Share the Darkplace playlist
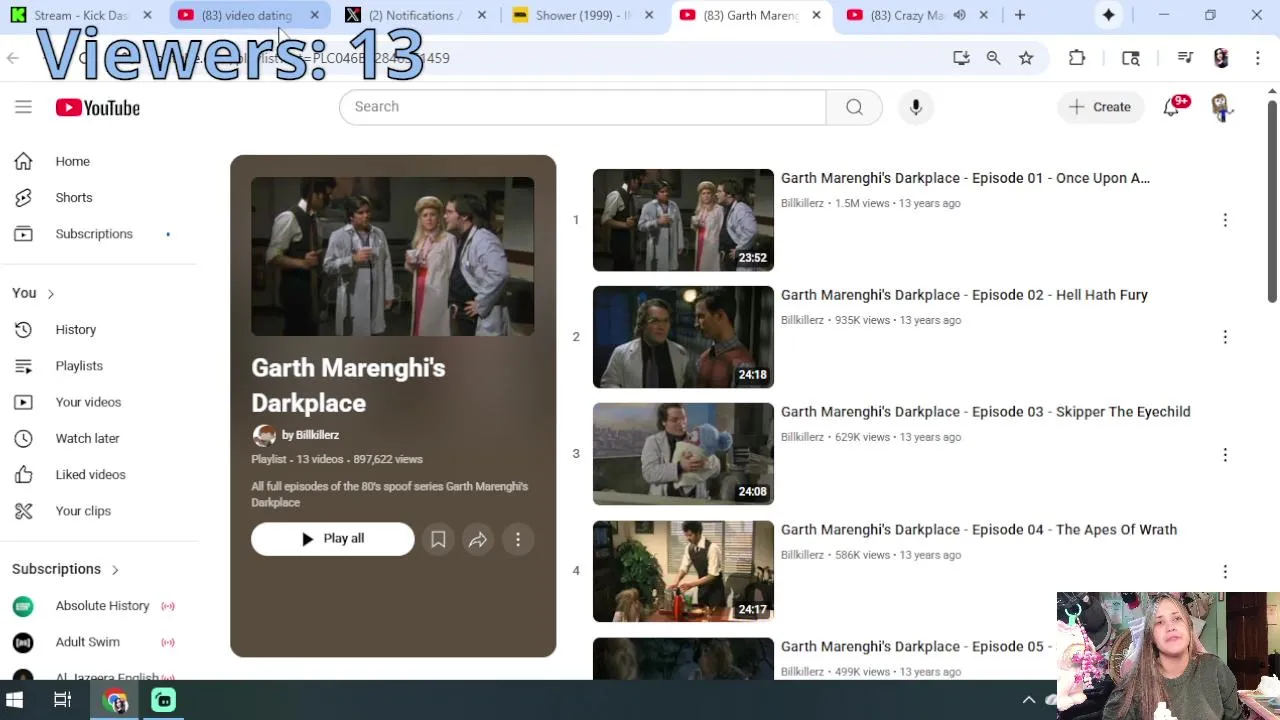 (x=478, y=539)
